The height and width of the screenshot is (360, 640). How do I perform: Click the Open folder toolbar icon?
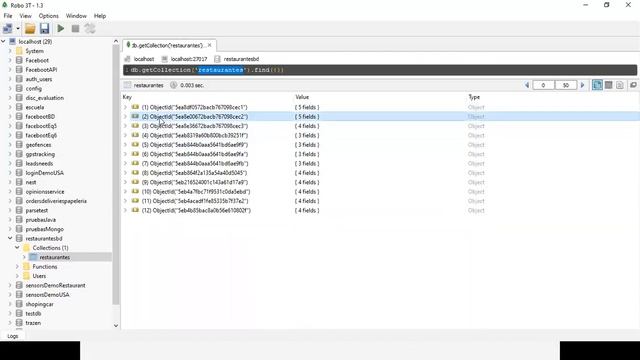[30, 29]
